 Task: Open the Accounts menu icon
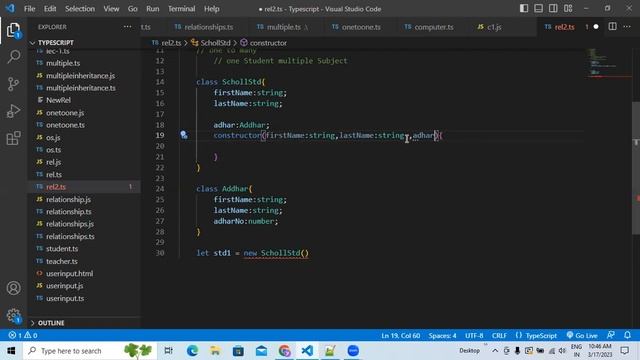click(x=13, y=288)
